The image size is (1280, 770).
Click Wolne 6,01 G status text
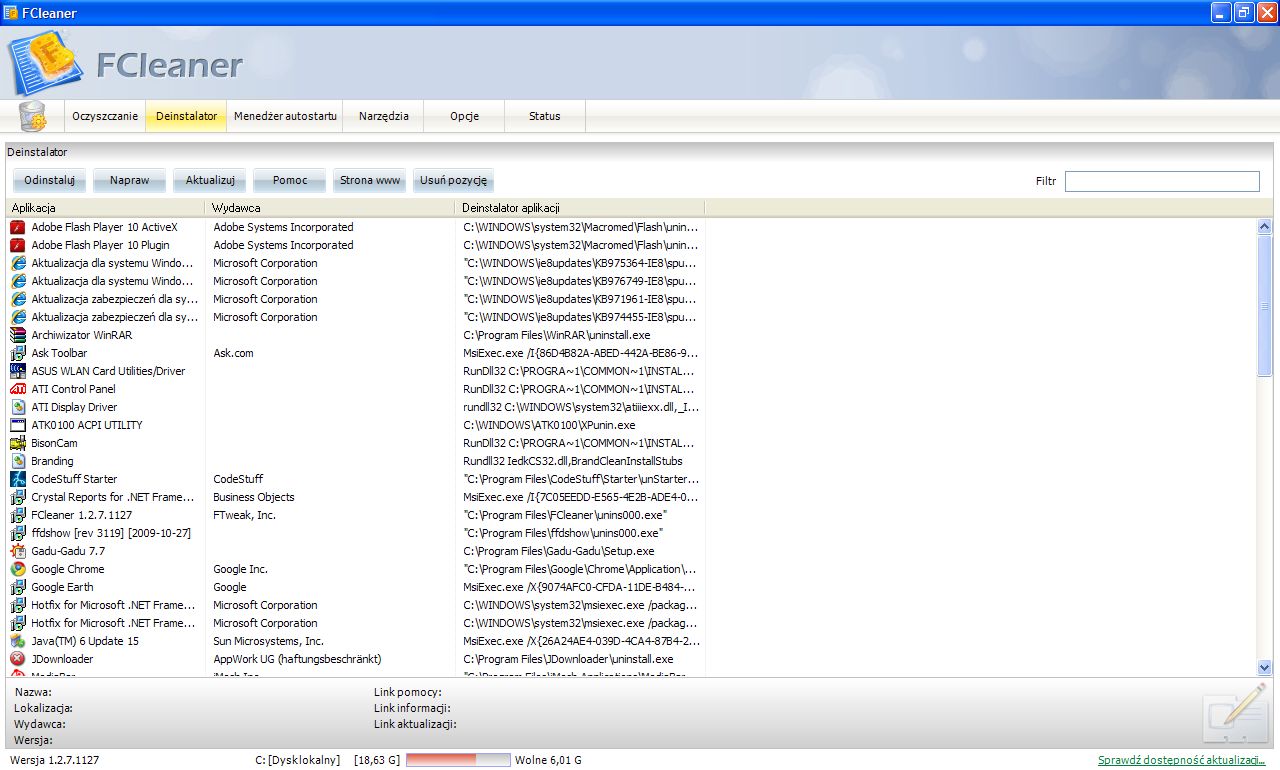[x=548, y=760]
